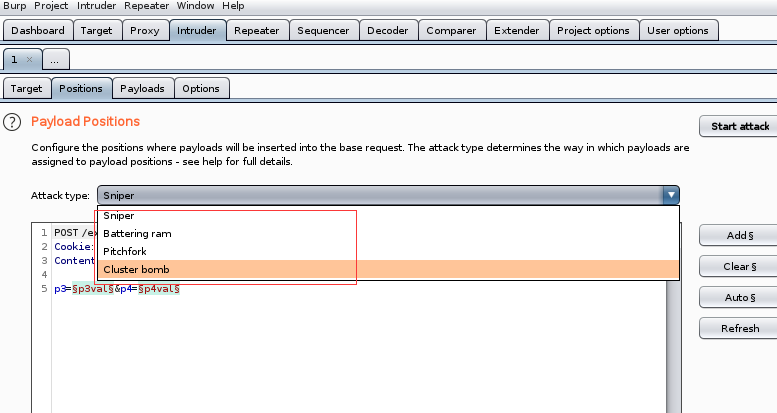Click the POST request line text
The image size is (777, 413).
pyautogui.click(x=75, y=233)
